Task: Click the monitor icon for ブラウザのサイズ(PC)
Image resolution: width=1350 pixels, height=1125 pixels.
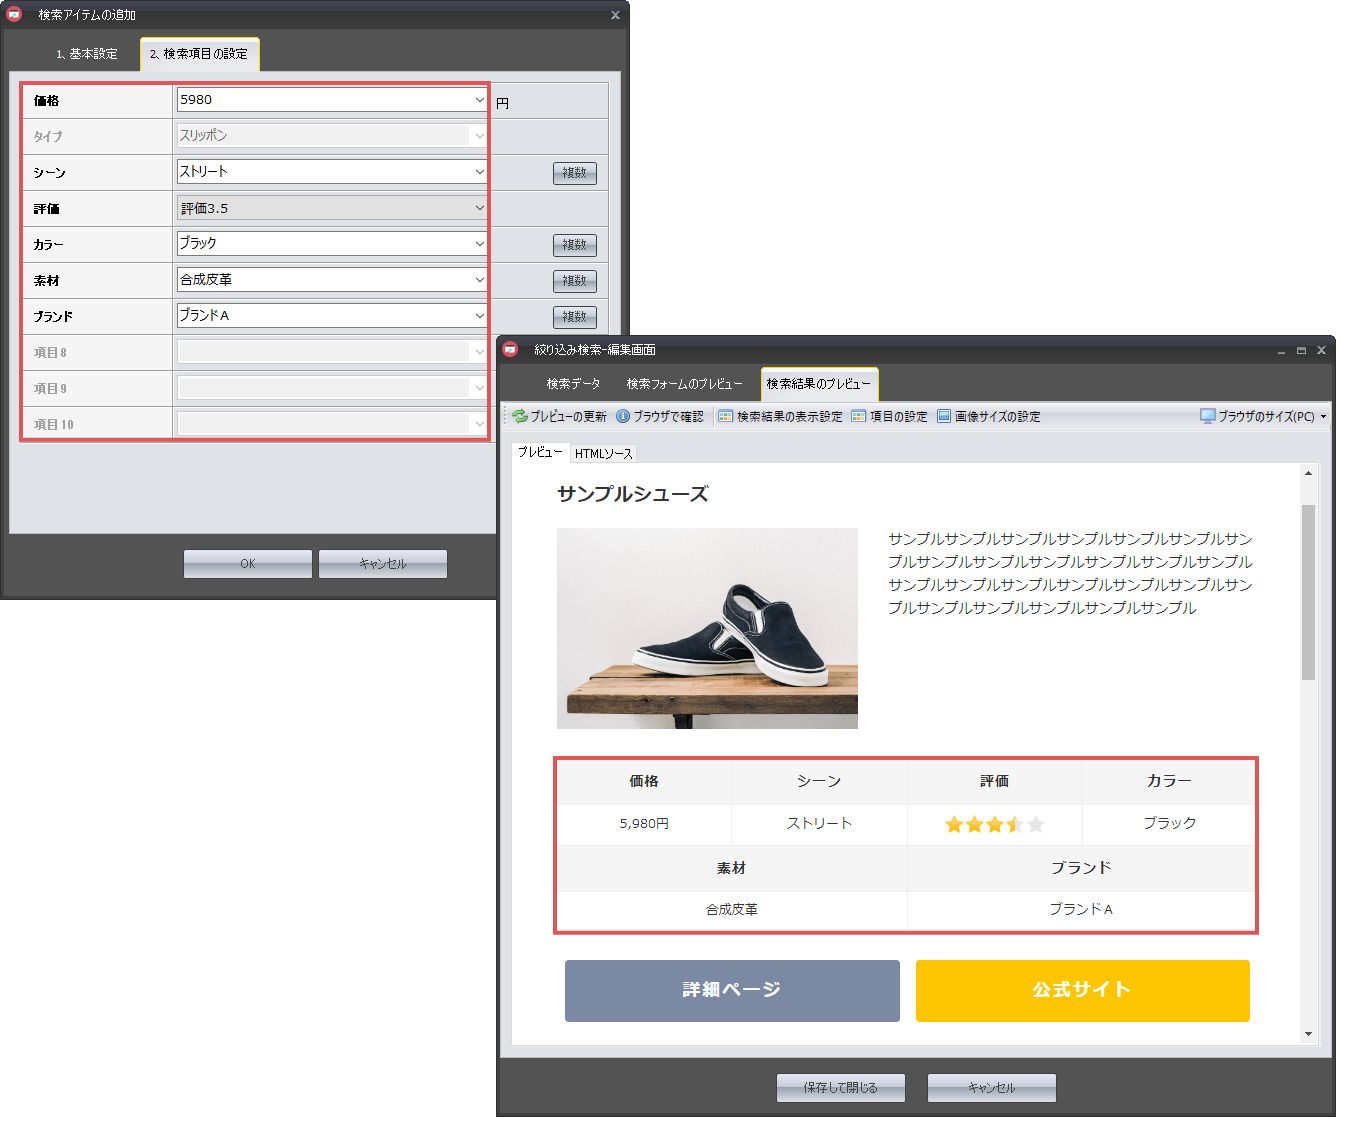Action: pyautogui.click(x=1207, y=416)
